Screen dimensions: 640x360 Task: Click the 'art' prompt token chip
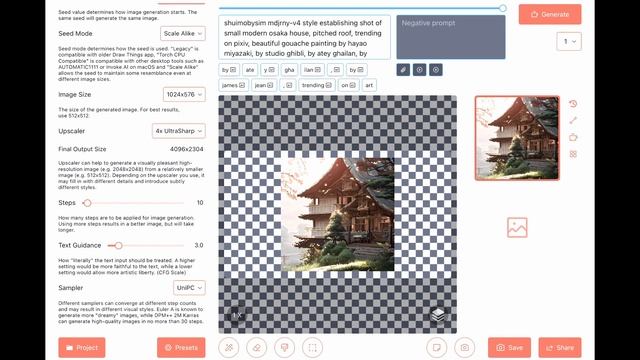[x=369, y=85]
